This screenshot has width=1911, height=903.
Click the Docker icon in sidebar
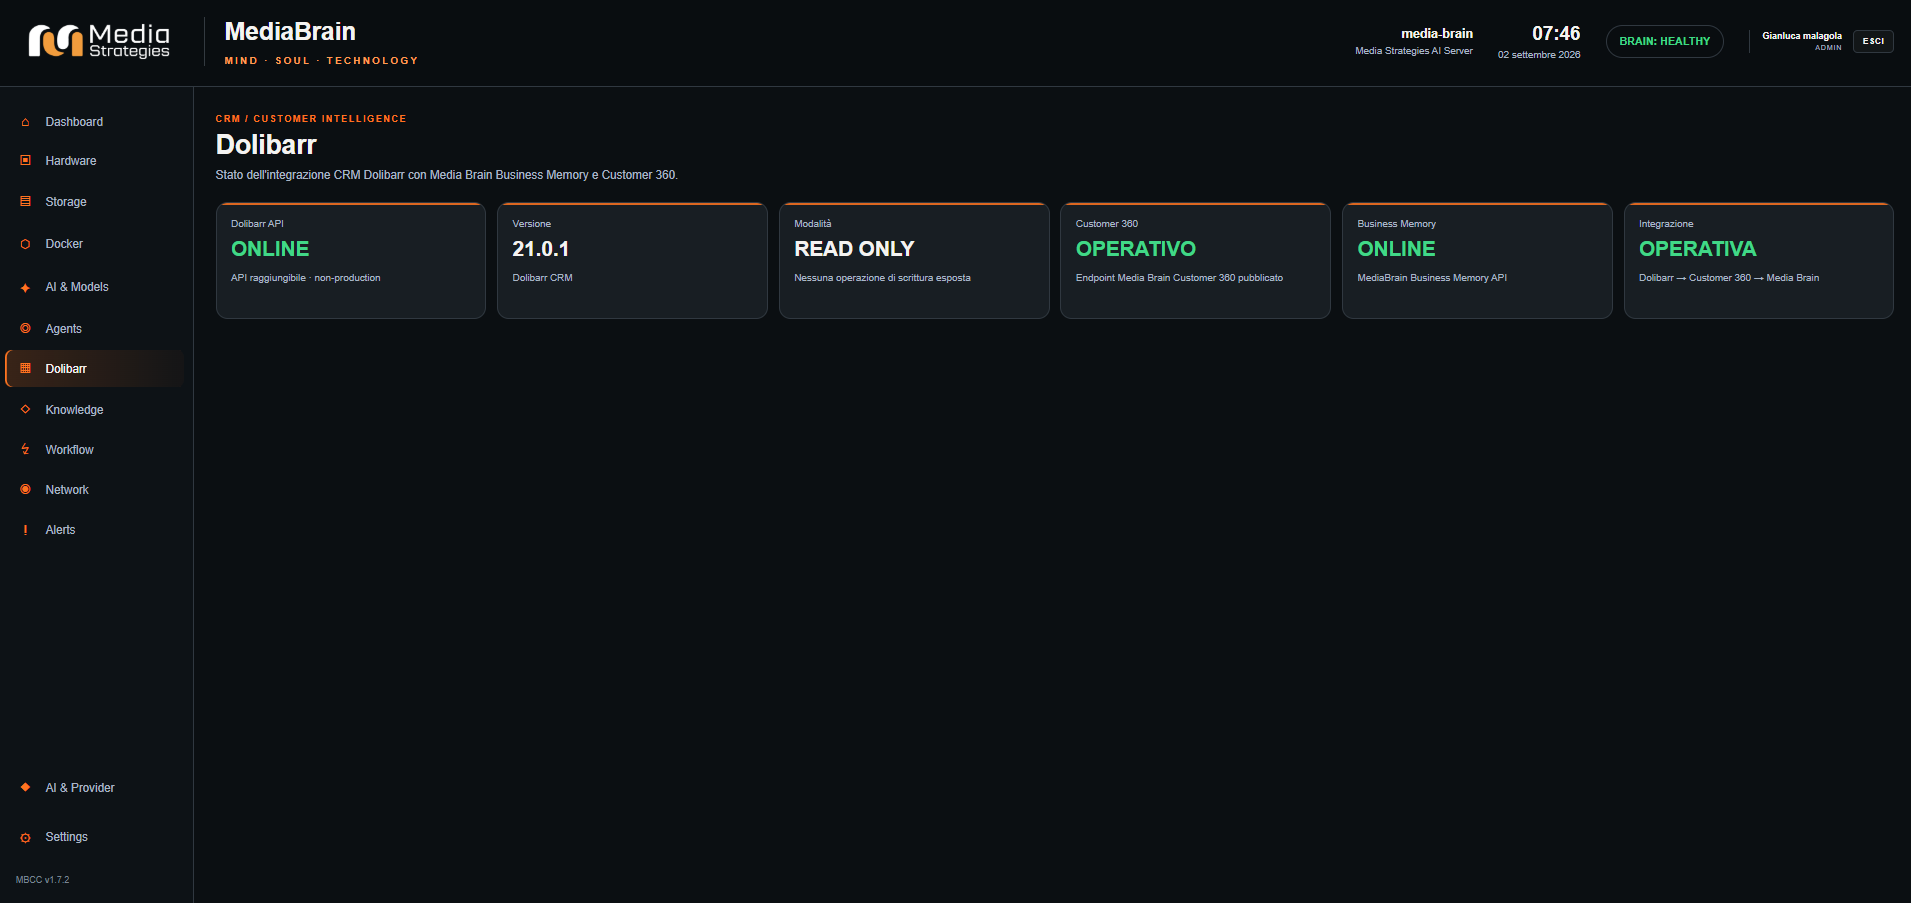coord(25,244)
